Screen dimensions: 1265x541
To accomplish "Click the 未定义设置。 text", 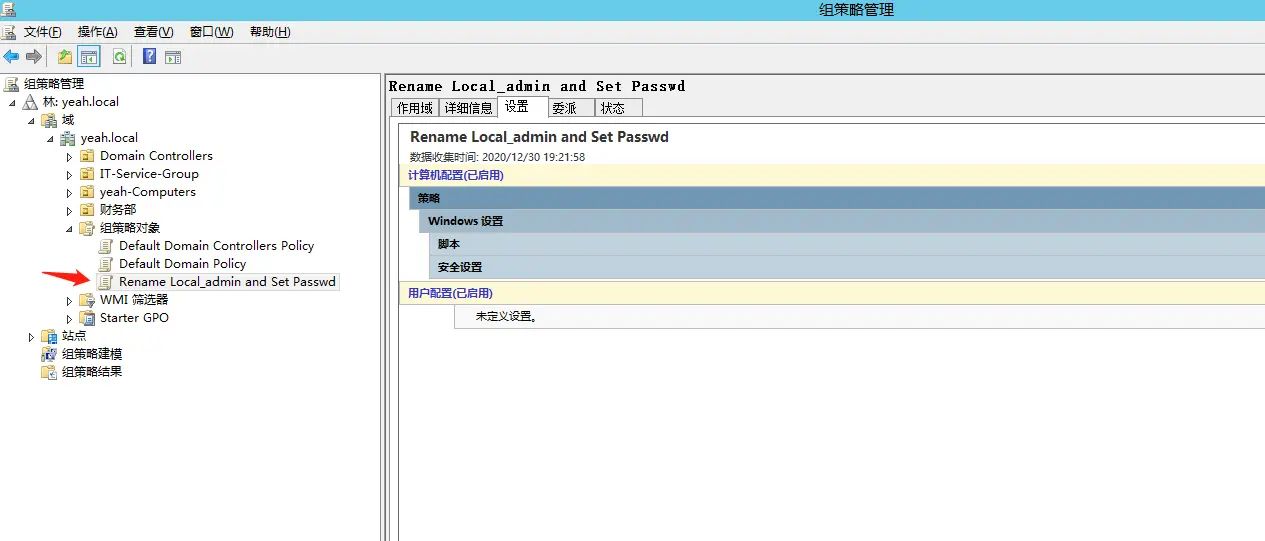I will click(x=506, y=316).
